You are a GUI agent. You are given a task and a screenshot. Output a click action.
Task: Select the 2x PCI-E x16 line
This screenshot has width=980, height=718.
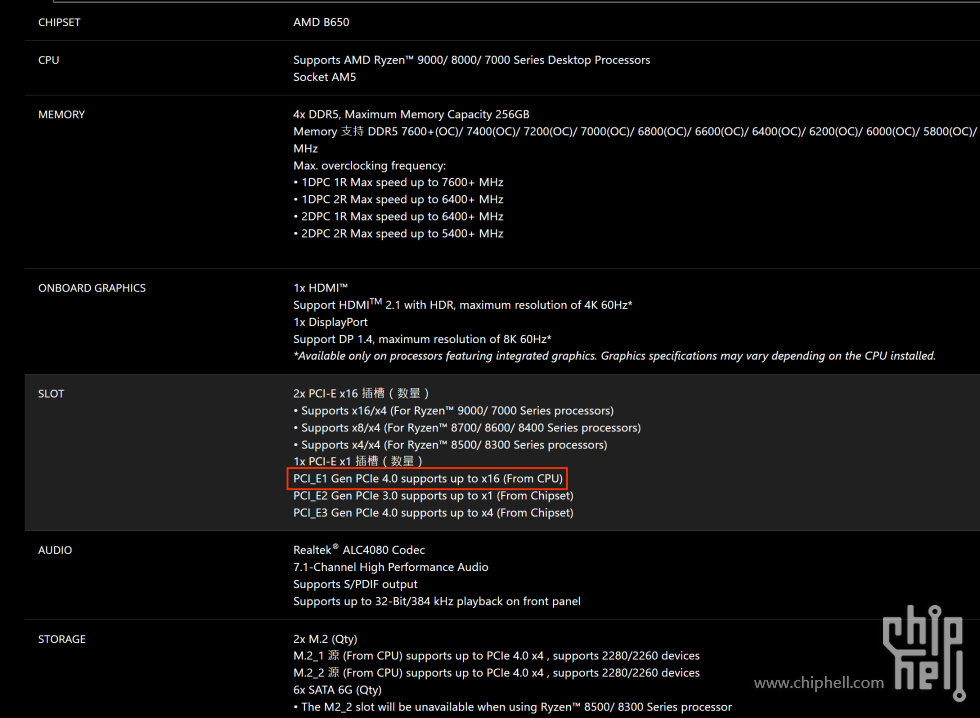click(x=361, y=393)
